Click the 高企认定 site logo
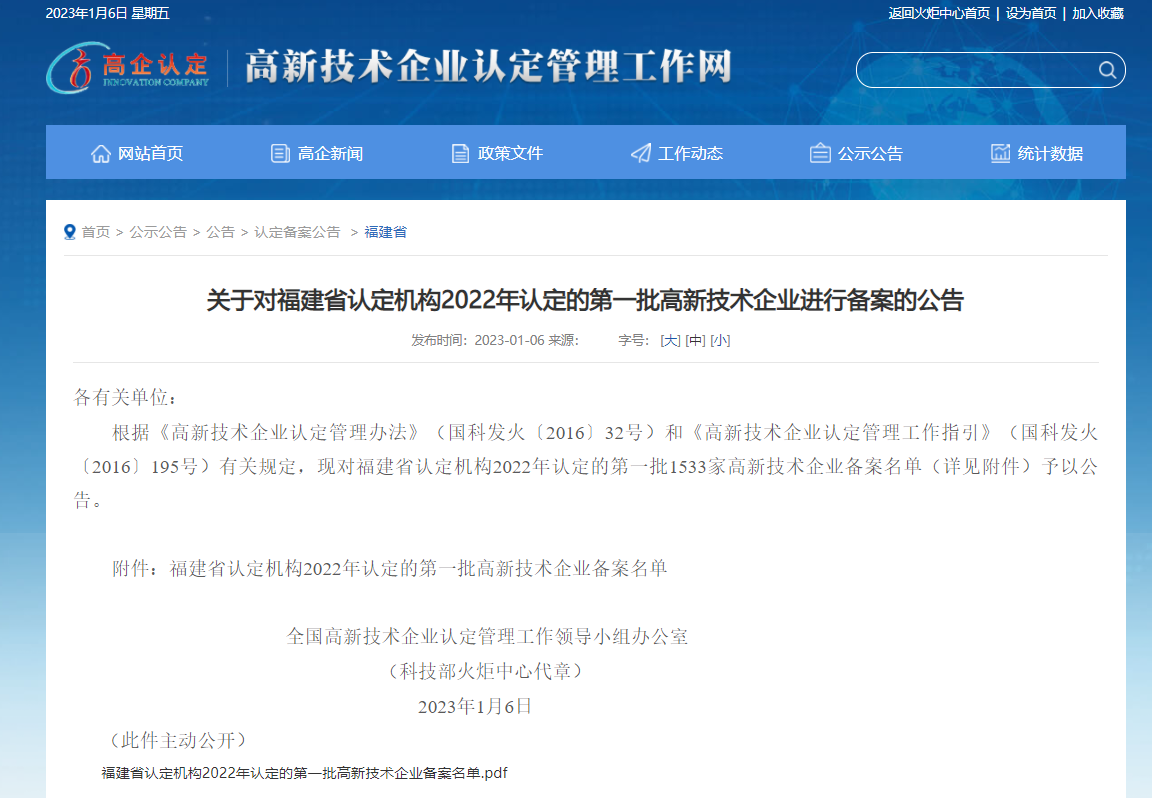 tap(128, 67)
